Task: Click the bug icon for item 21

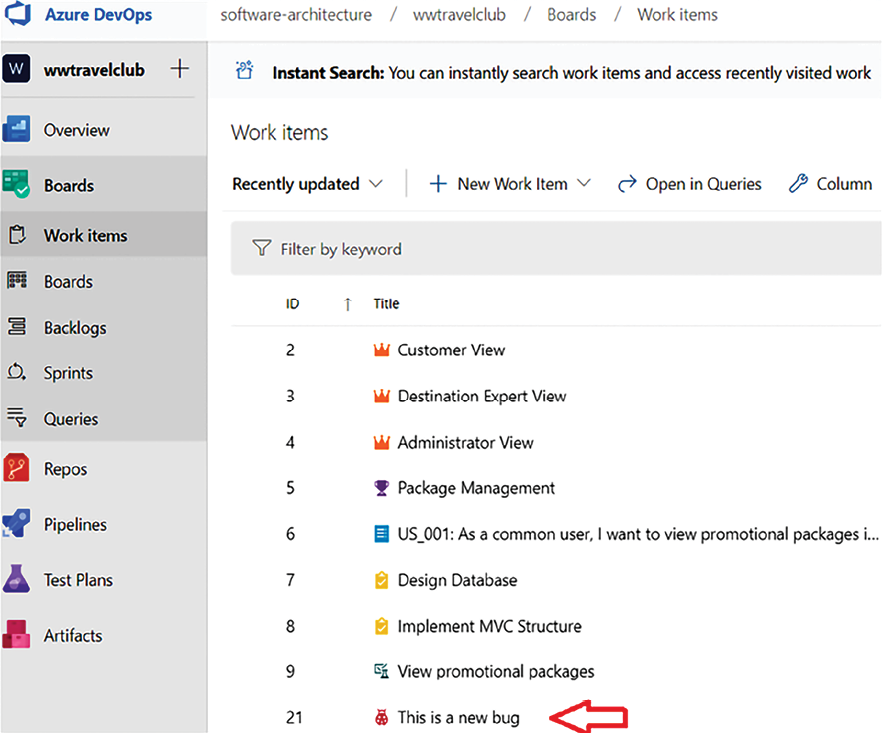Action: (x=381, y=717)
